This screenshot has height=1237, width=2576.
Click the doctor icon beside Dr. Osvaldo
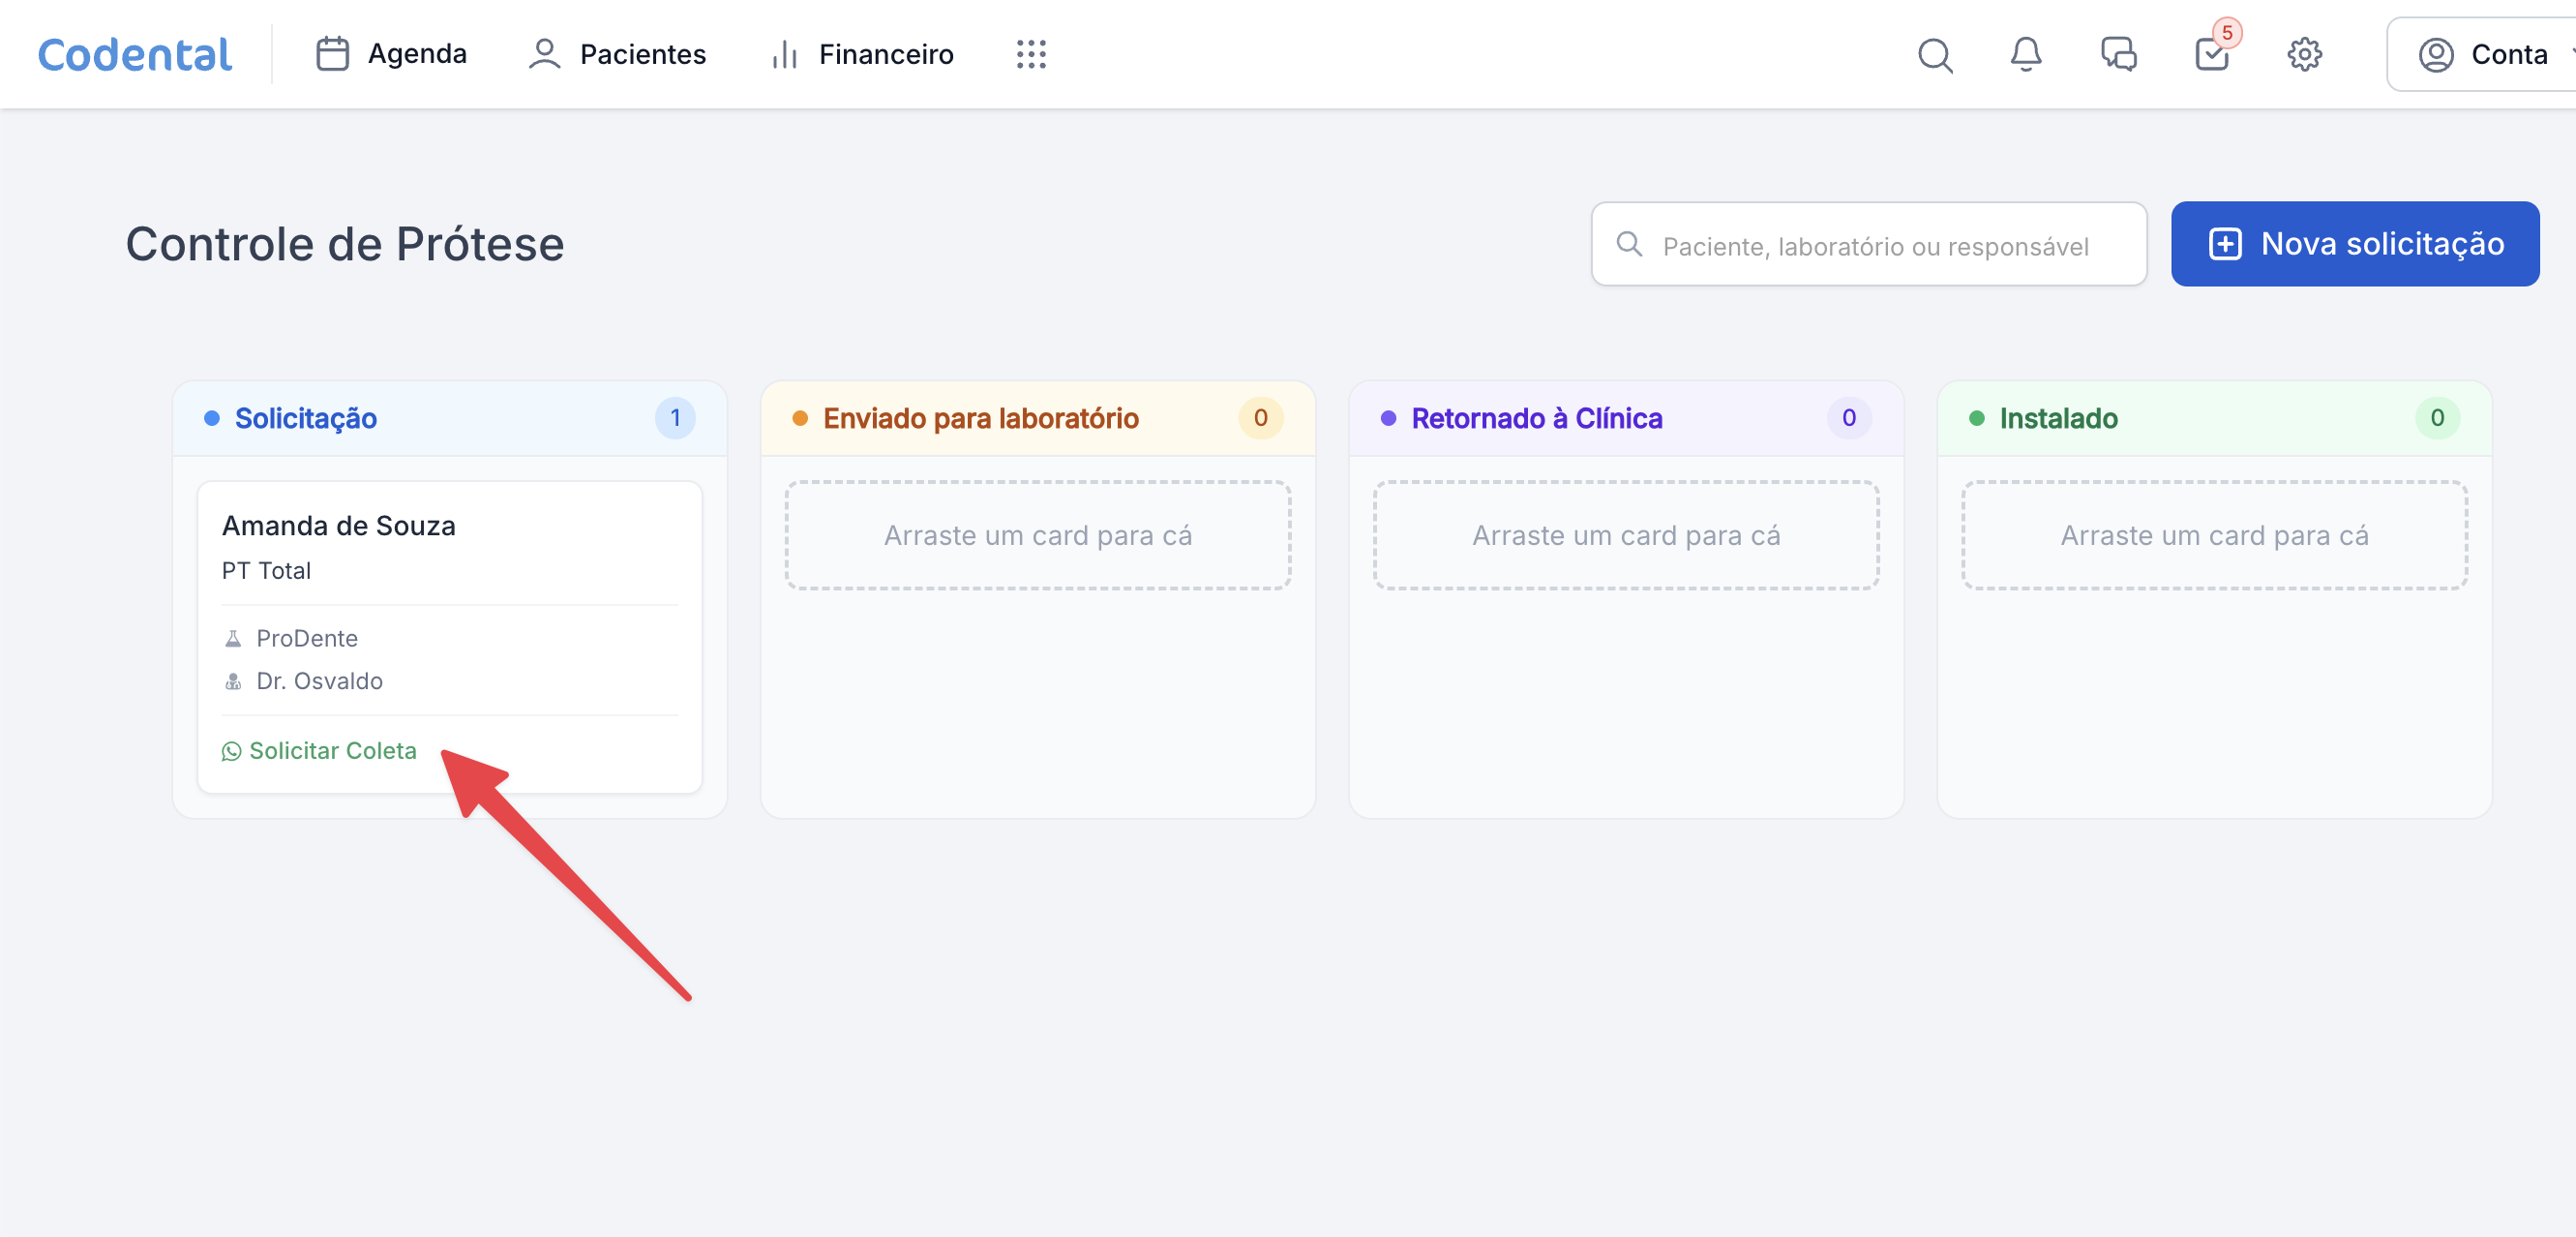click(233, 681)
